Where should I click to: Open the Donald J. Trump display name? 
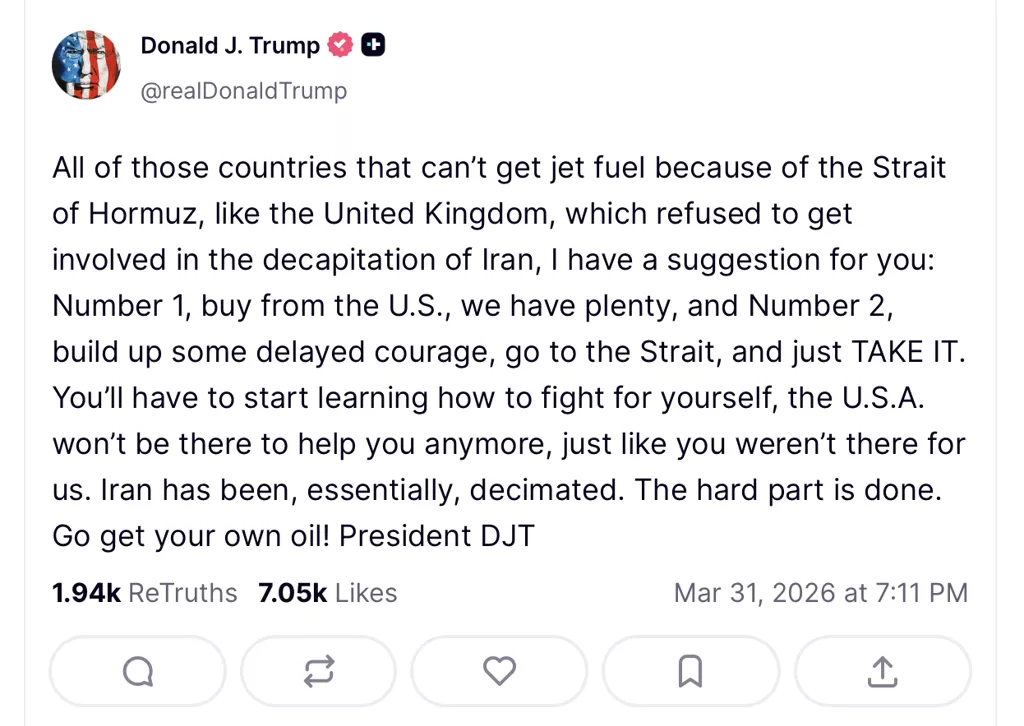coord(230,46)
